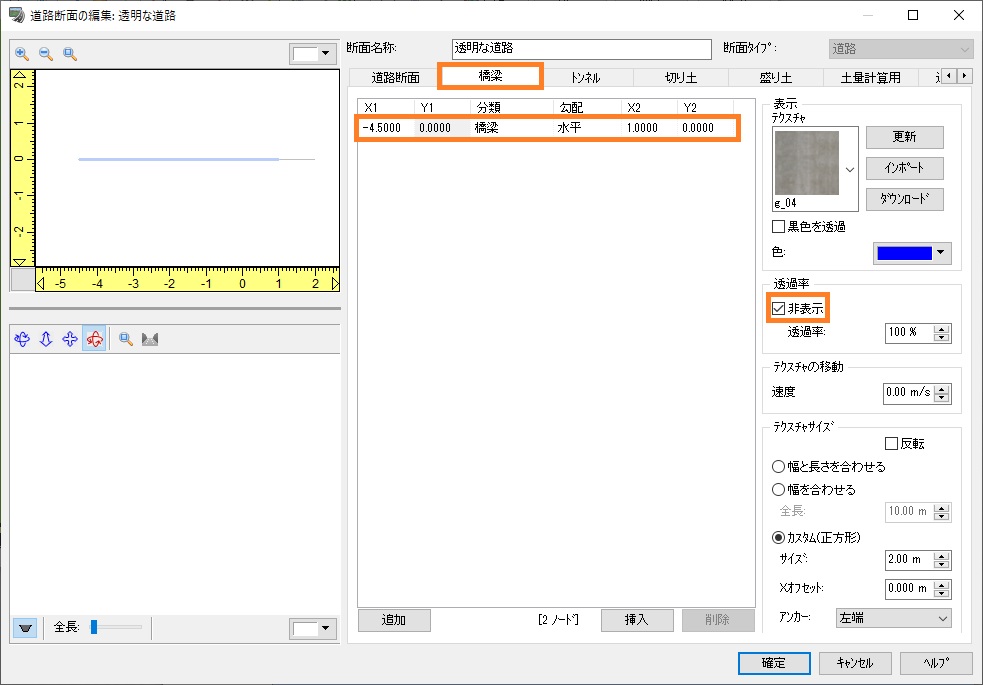Click the 水平 cell in 勾配 column
The image size is (983, 685).
pyautogui.click(x=587, y=128)
